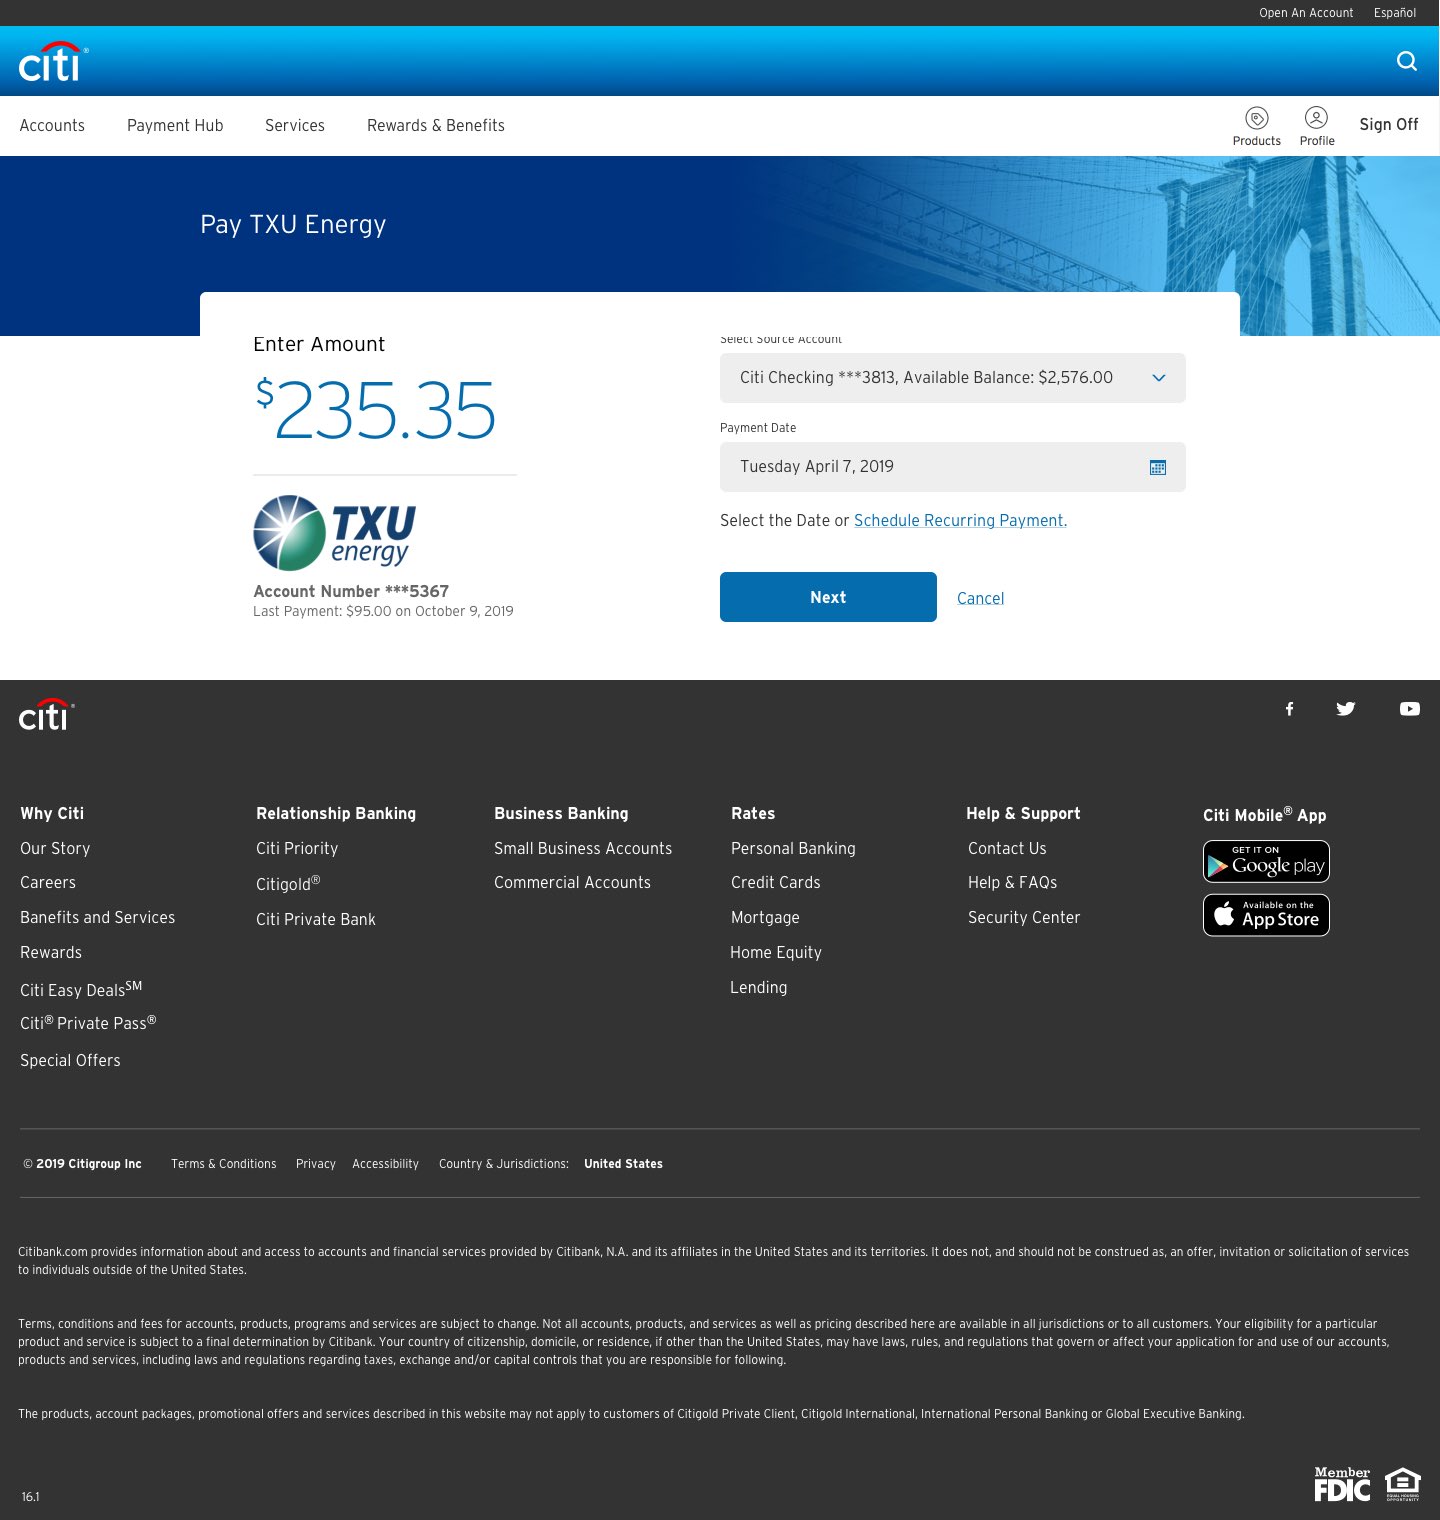Open Small Business Accounts link

tap(583, 849)
